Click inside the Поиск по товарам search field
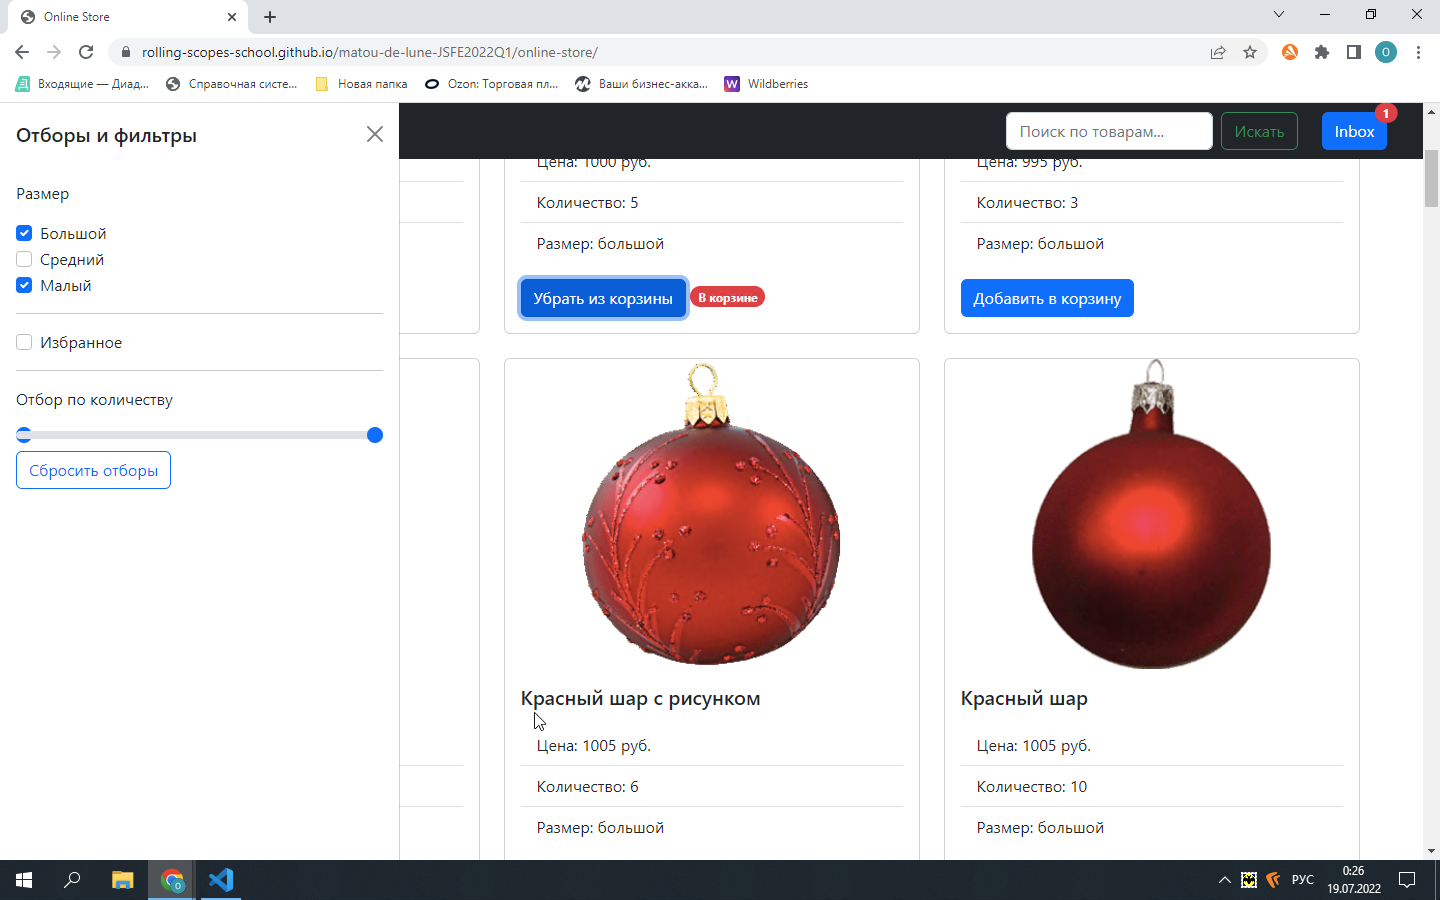 [x=1109, y=130]
